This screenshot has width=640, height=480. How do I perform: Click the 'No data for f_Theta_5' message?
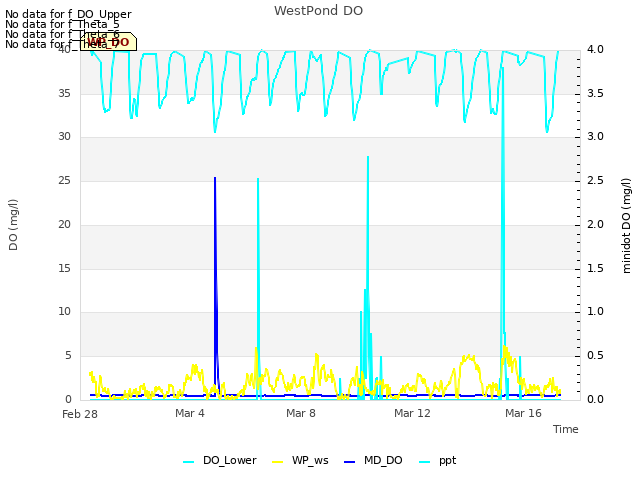[x=62, y=24]
